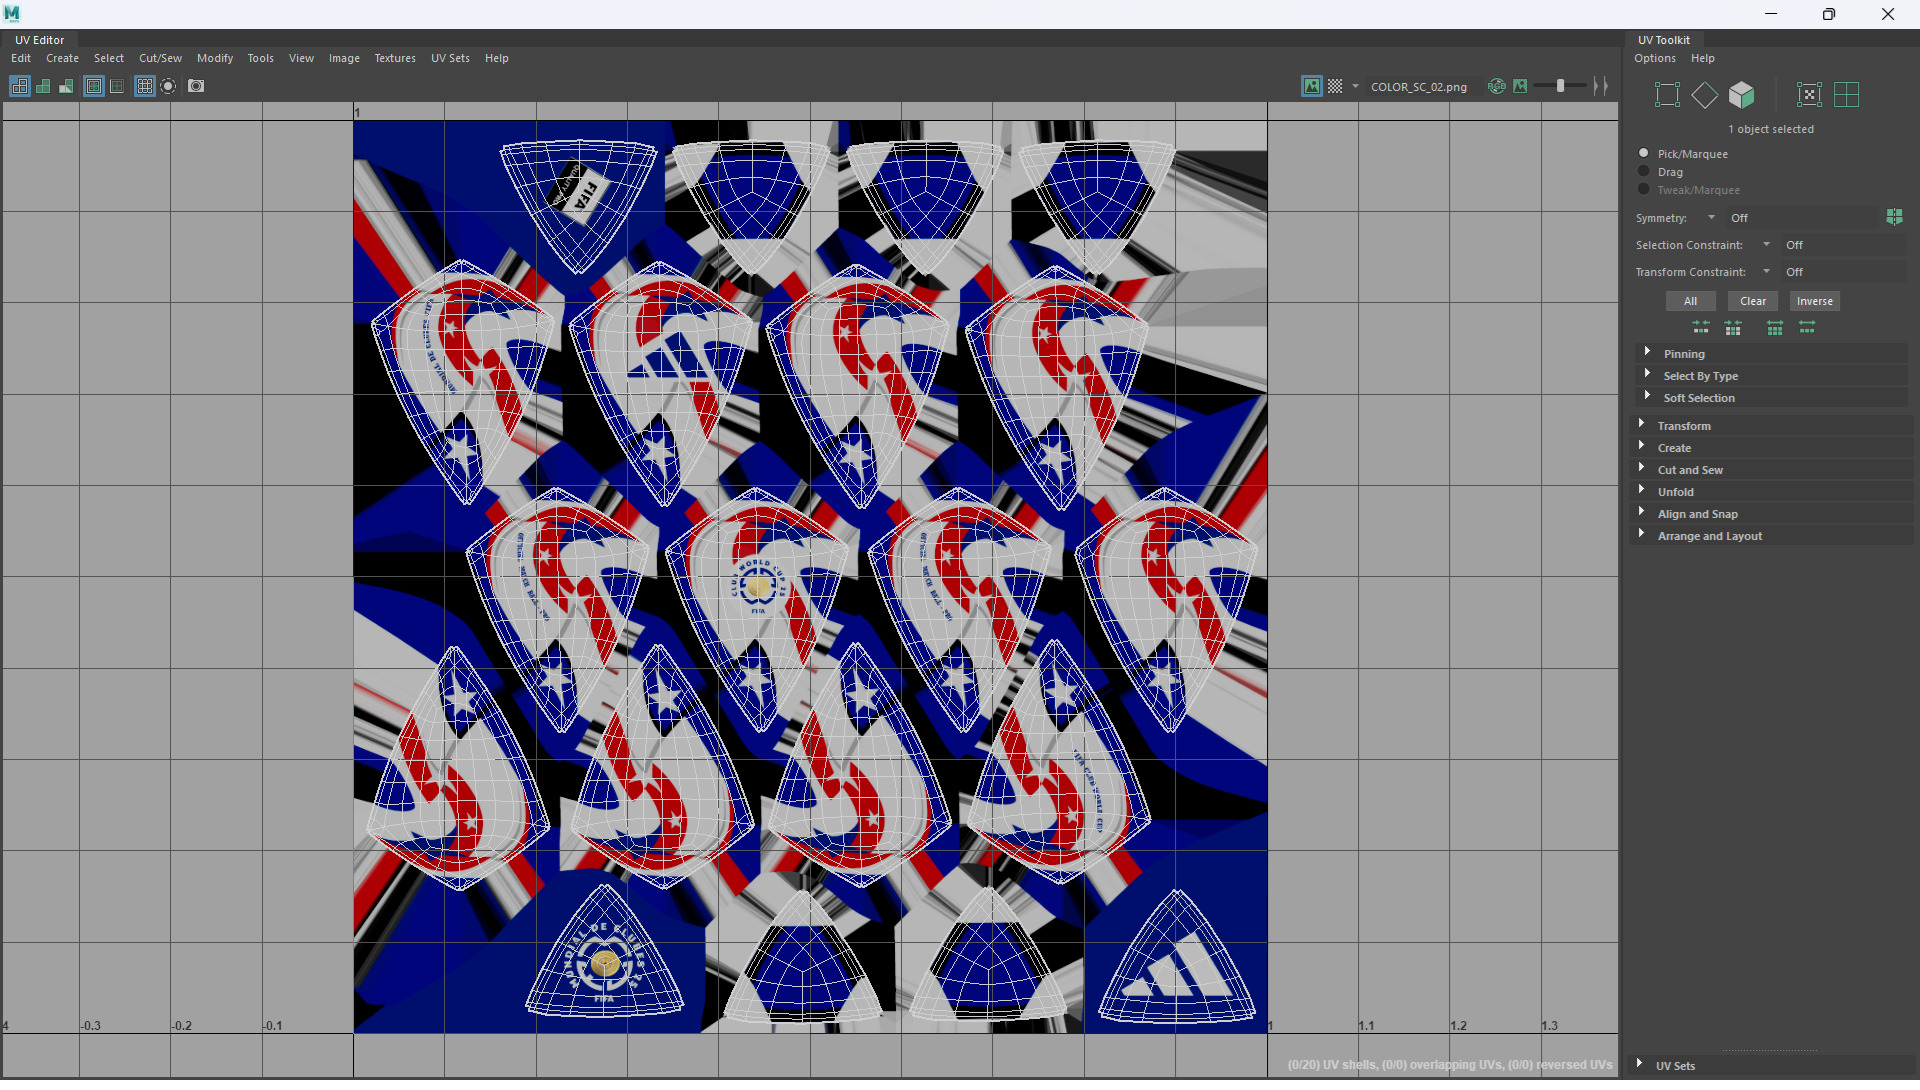Click the grow selection along loop icon
The width and height of the screenshot is (1920, 1090).
click(x=1775, y=329)
